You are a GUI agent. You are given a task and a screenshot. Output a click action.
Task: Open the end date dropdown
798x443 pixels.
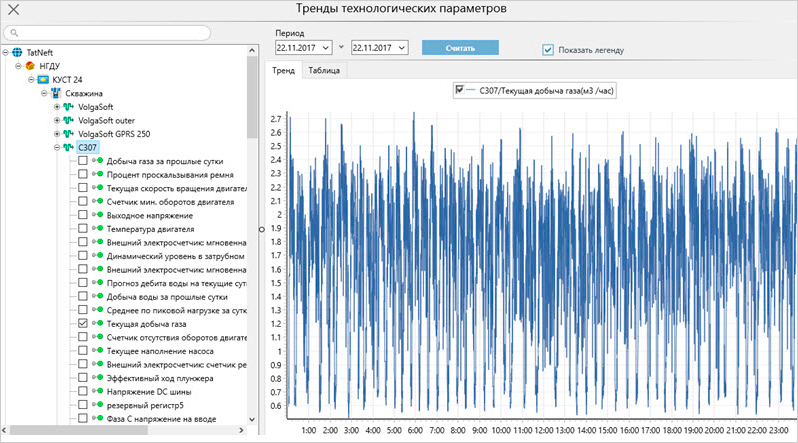[402, 47]
